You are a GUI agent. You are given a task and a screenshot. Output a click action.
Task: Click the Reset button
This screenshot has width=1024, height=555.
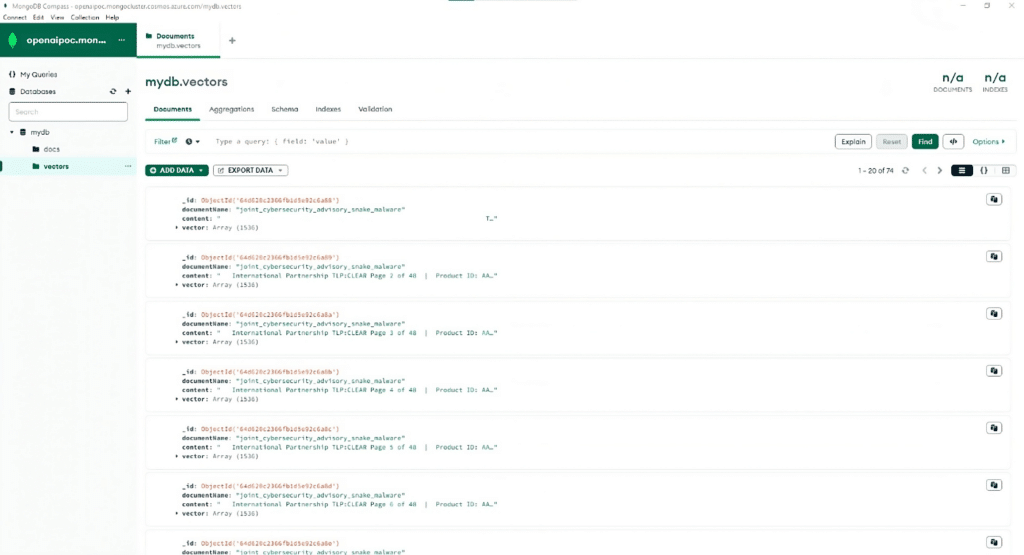[x=891, y=142]
